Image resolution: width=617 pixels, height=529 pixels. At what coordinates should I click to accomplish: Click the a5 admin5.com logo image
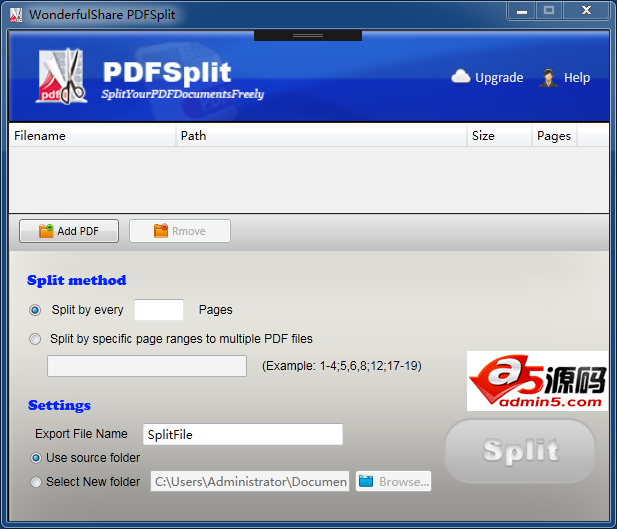pos(537,381)
